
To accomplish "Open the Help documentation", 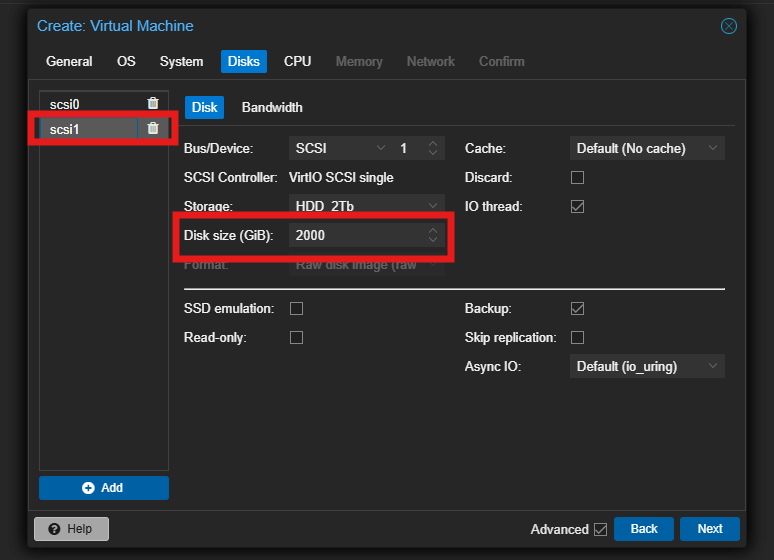I will click(72, 529).
